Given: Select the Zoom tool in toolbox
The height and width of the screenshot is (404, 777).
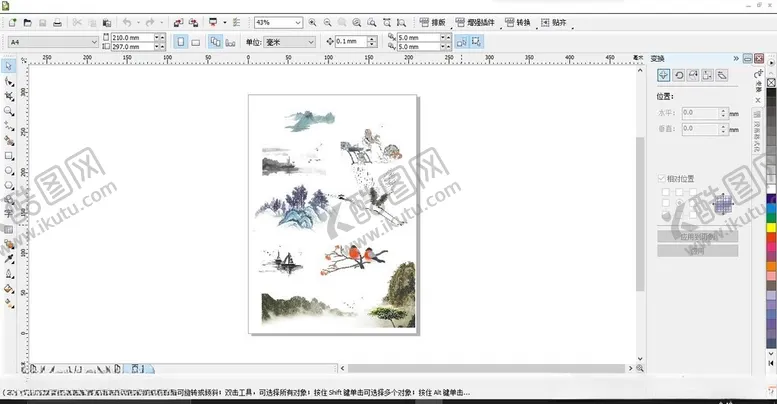Looking at the screenshot, I should click(x=9, y=111).
